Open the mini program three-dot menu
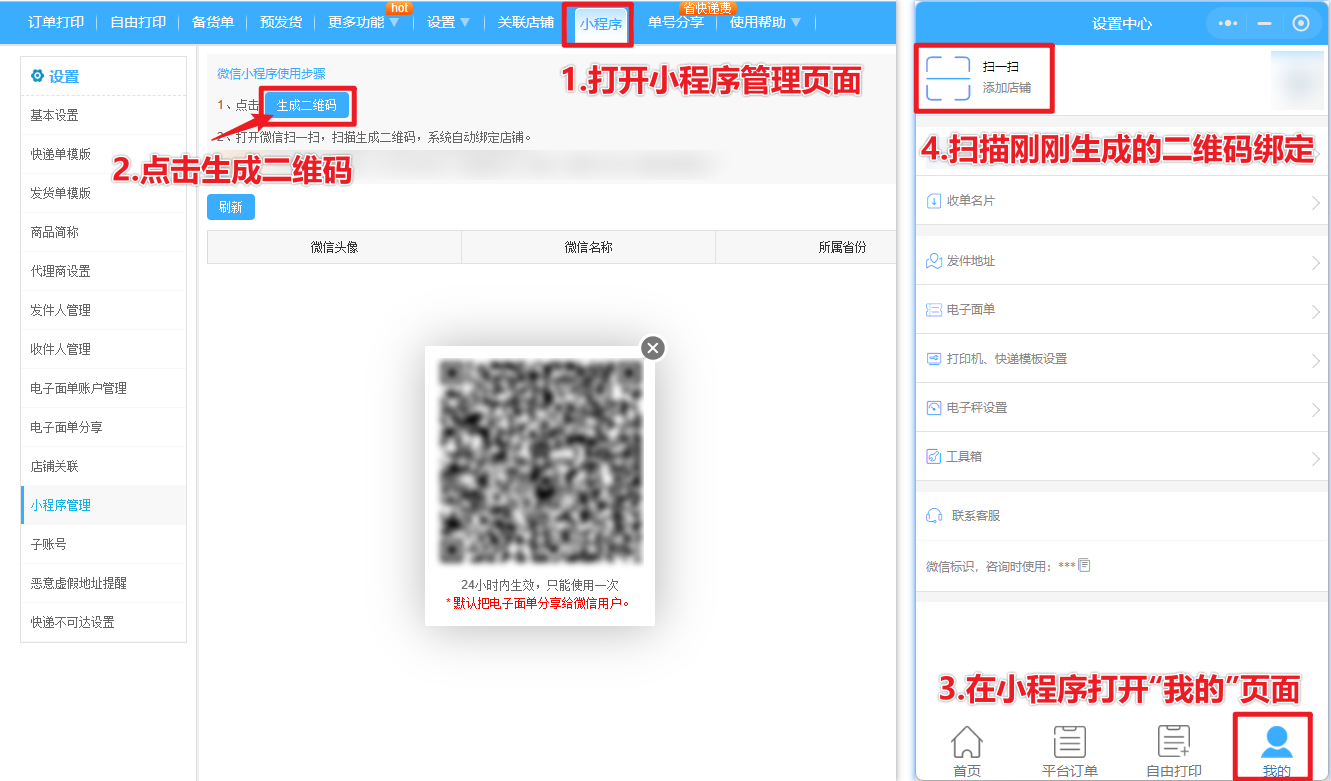This screenshot has height=781, width=1331. [1228, 23]
